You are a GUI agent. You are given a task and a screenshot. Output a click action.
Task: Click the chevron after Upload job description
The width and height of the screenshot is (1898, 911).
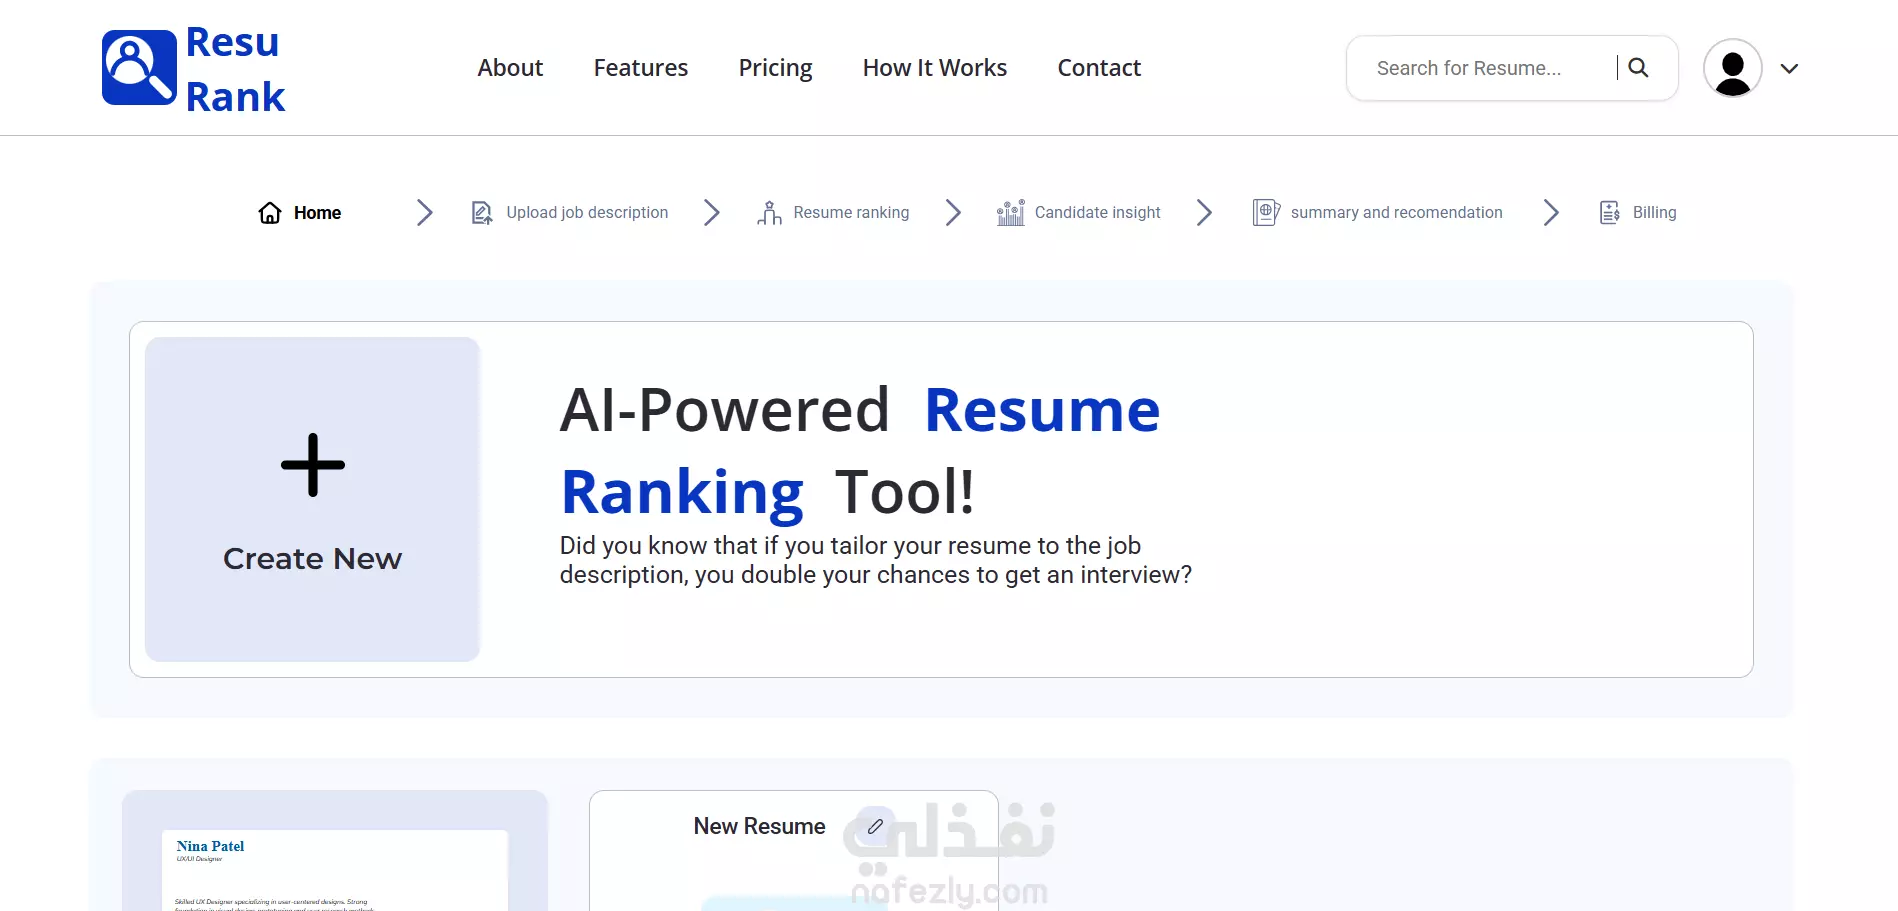point(712,212)
